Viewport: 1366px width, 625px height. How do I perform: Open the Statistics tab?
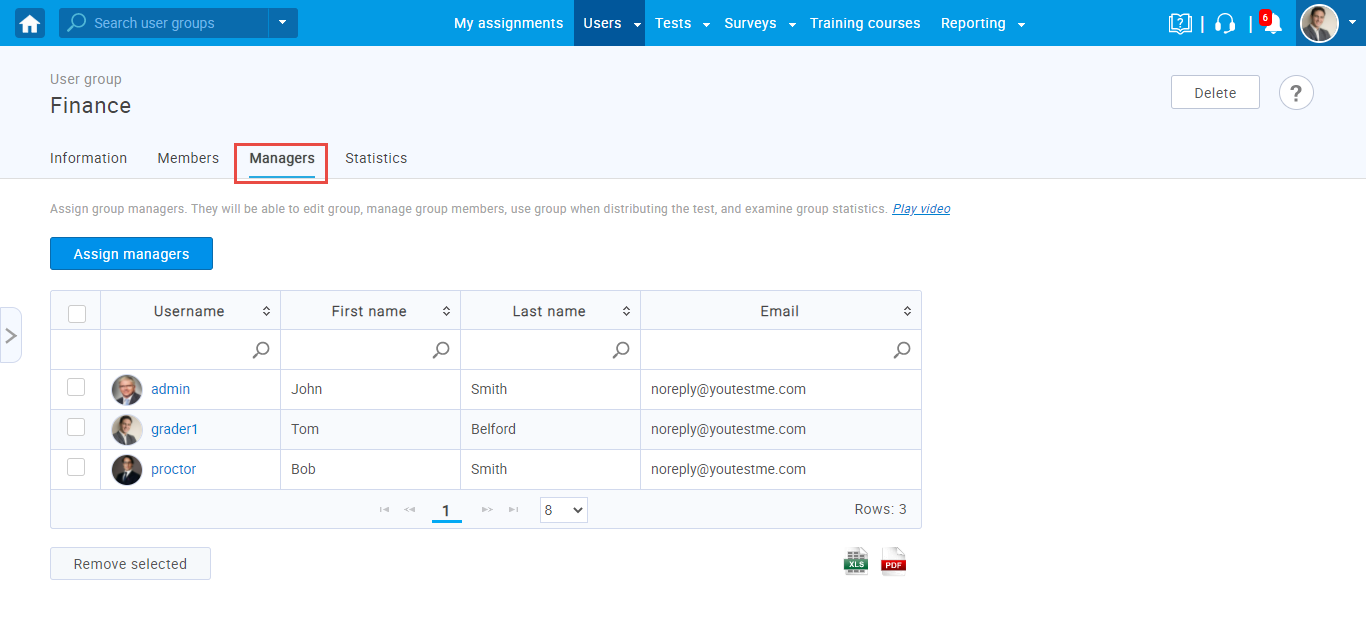point(376,158)
